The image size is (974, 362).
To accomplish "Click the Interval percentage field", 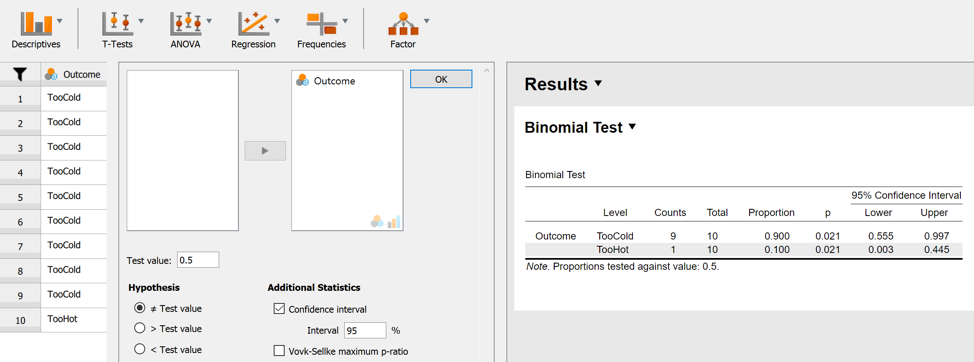I will tap(365, 330).
